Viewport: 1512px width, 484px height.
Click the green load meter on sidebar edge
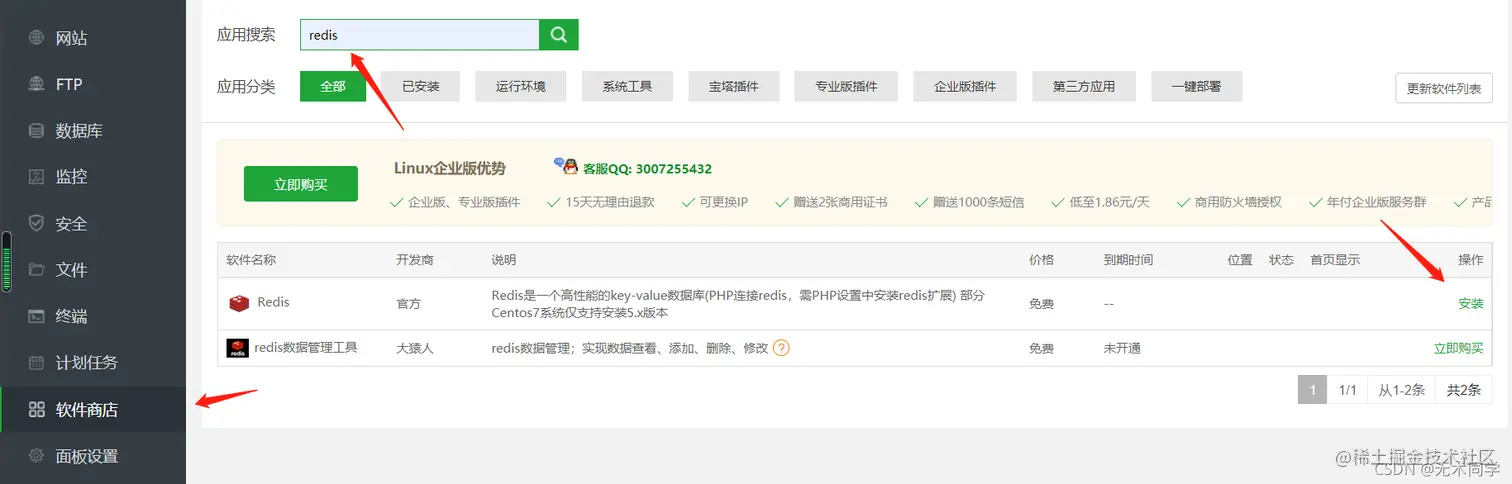[7, 262]
